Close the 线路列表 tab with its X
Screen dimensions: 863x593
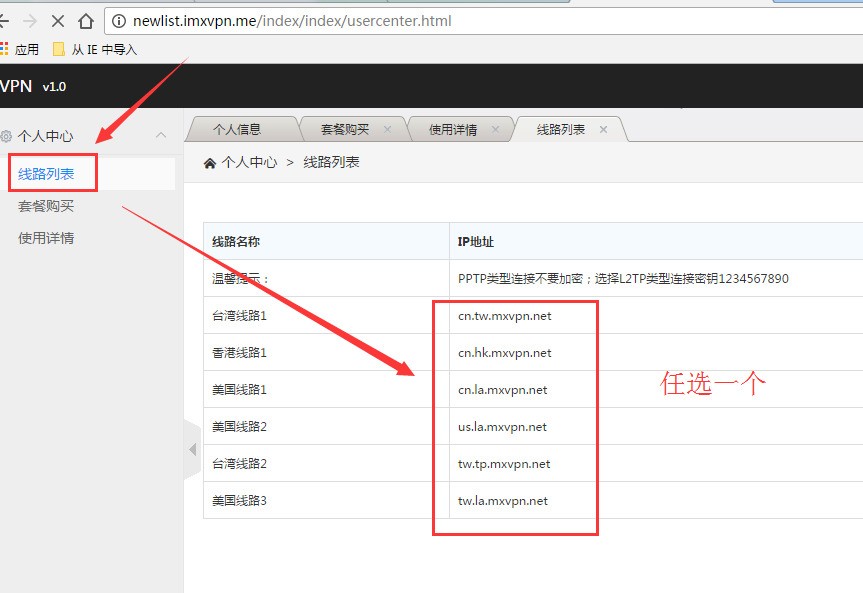coord(603,129)
